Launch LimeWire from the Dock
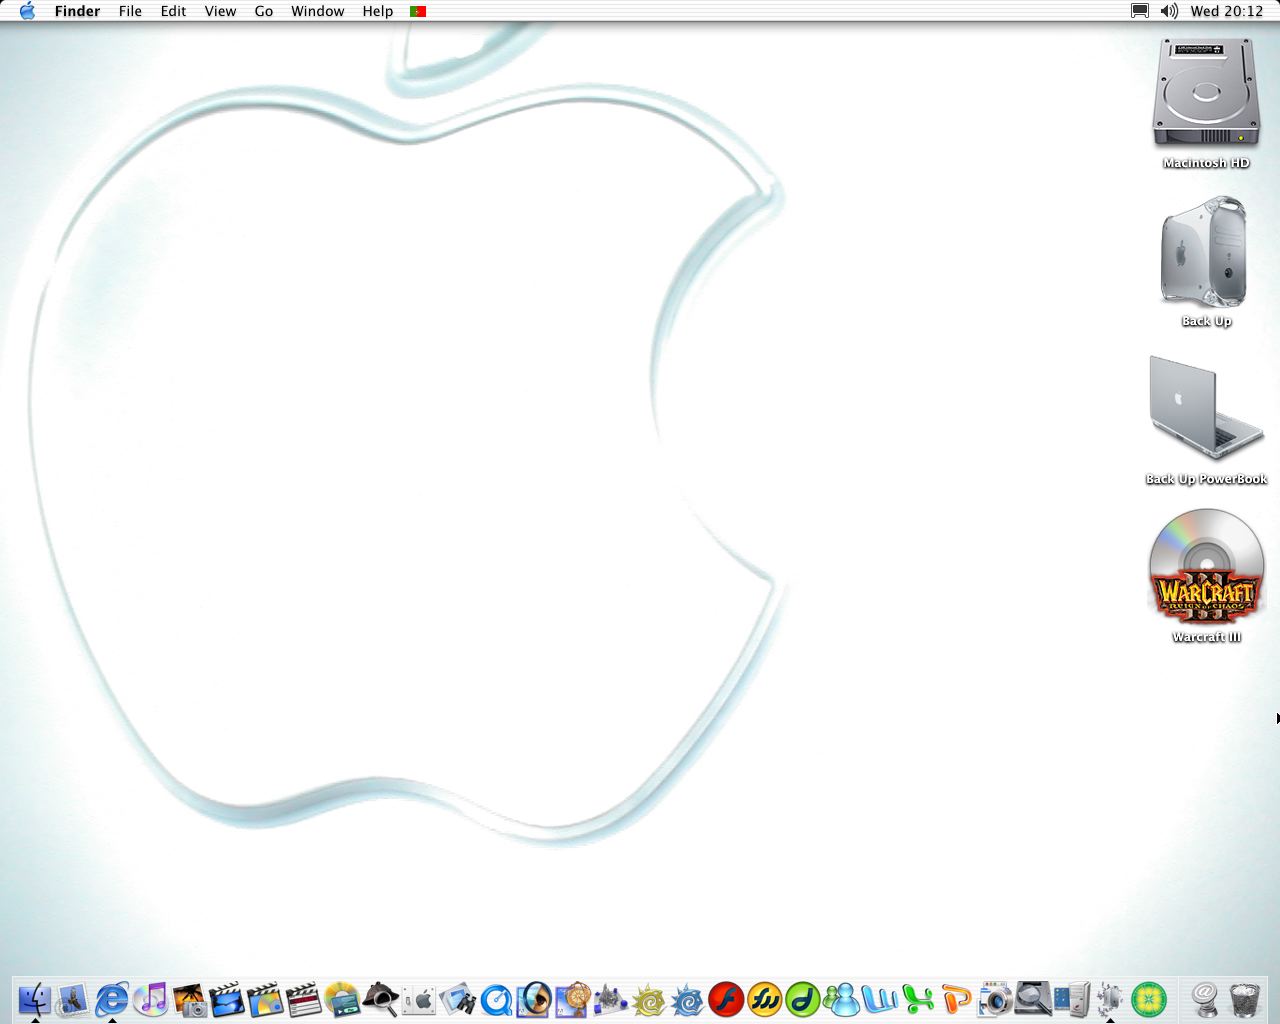 [x=1148, y=999]
